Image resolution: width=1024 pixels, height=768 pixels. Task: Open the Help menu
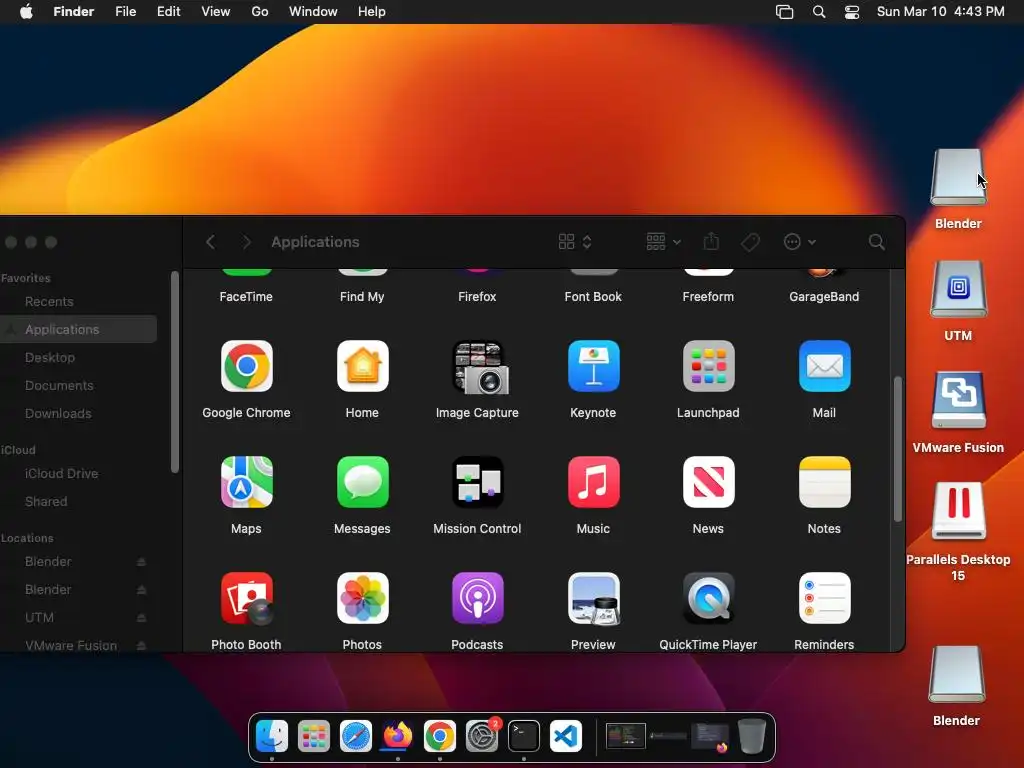pyautogui.click(x=372, y=12)
